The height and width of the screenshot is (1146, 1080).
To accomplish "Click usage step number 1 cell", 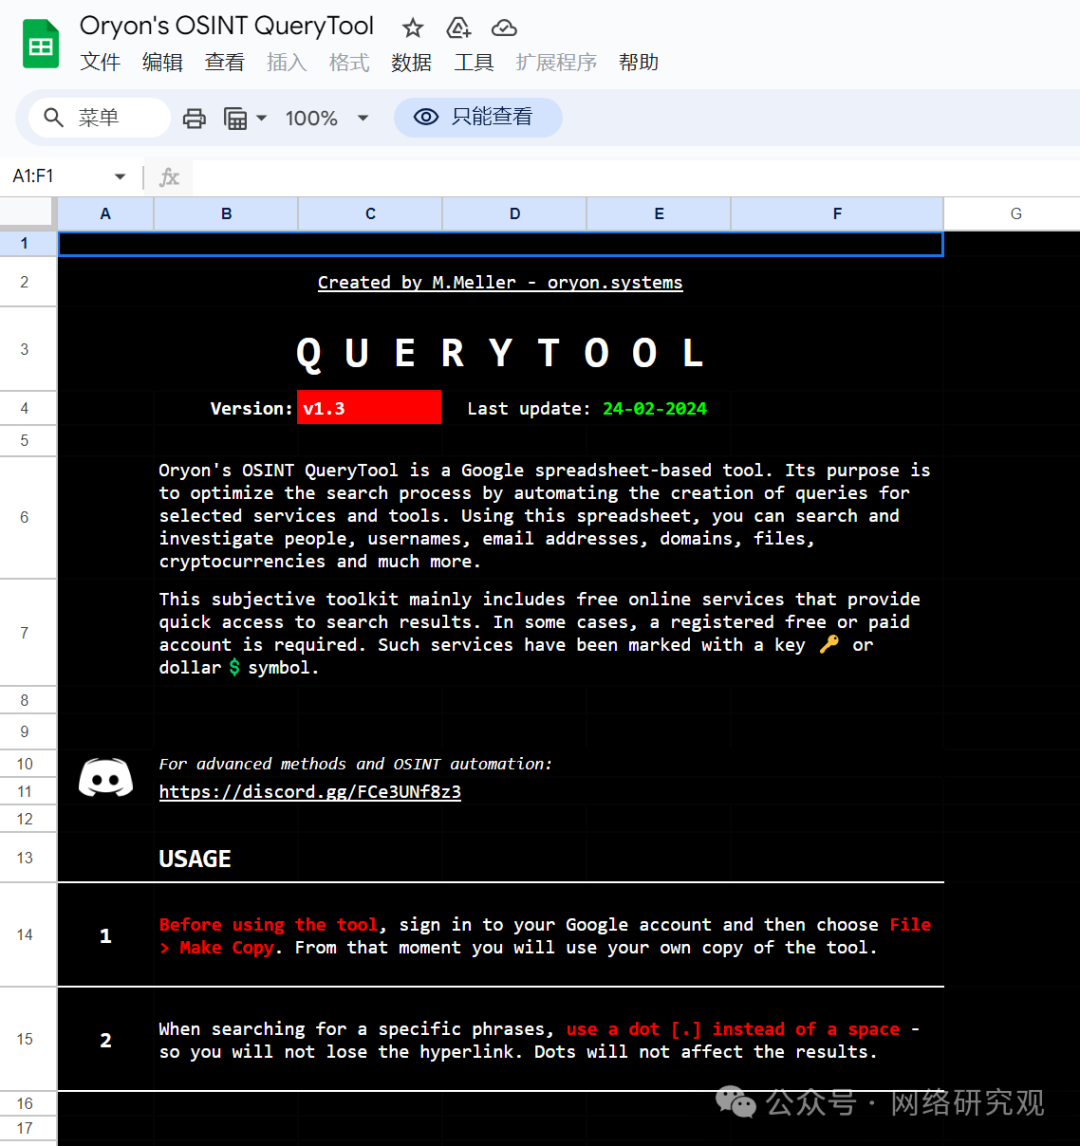I will pos(106,936).
